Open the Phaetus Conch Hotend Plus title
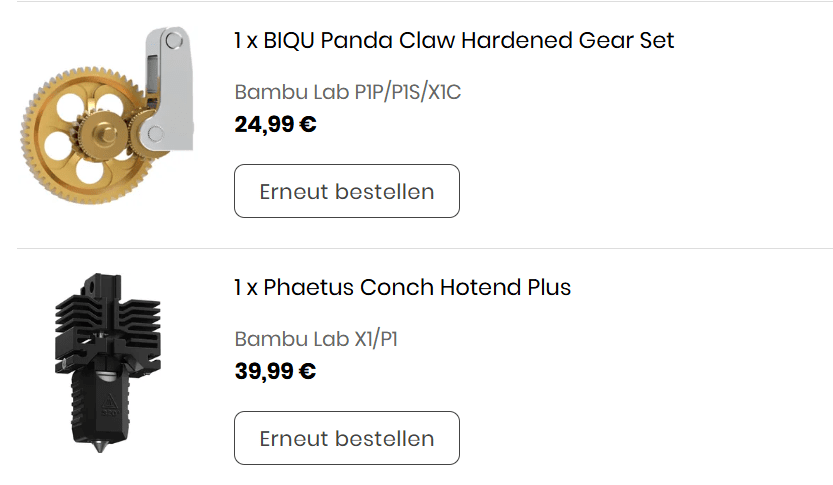The height and width of the screenshot is (485, 833). click(402, 288)
